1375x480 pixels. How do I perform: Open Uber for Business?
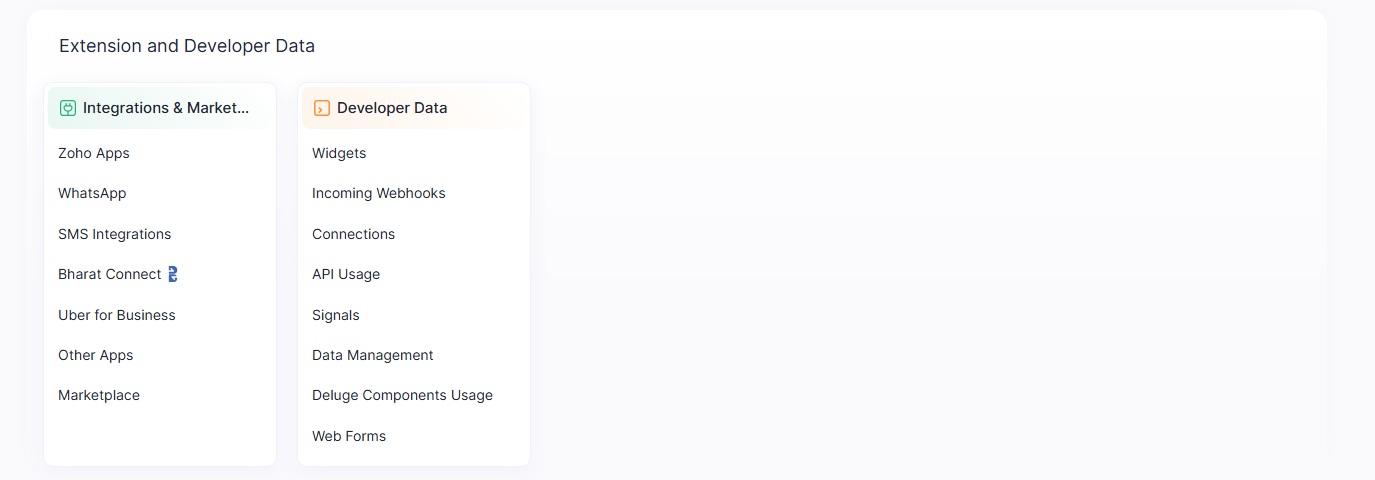coord(116,315)
